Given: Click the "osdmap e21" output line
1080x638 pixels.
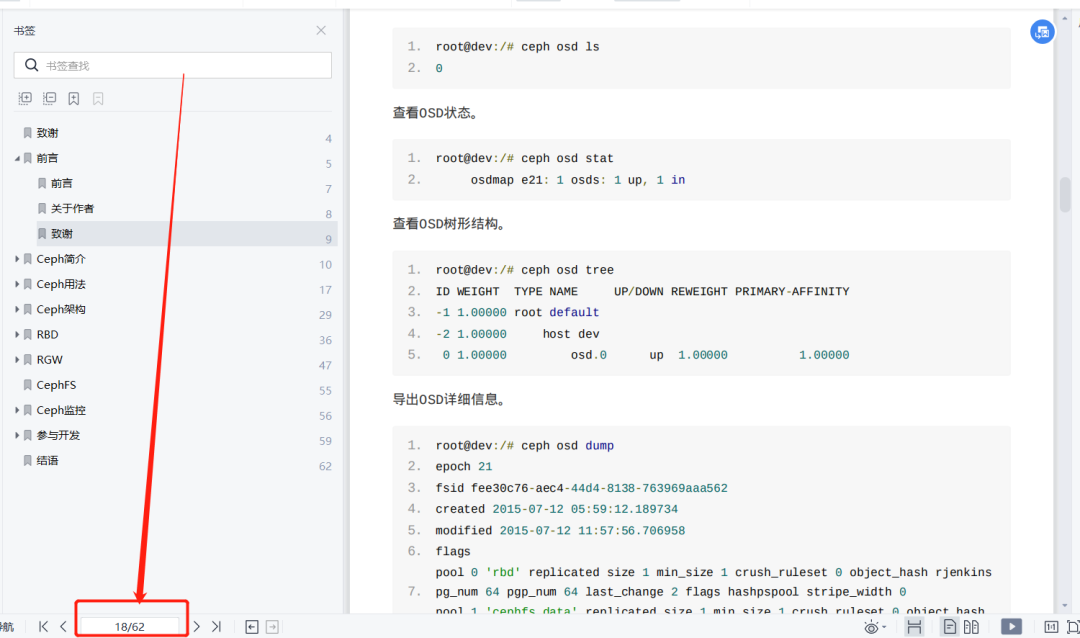Looking at the screenshot, I should pos(578,180).
